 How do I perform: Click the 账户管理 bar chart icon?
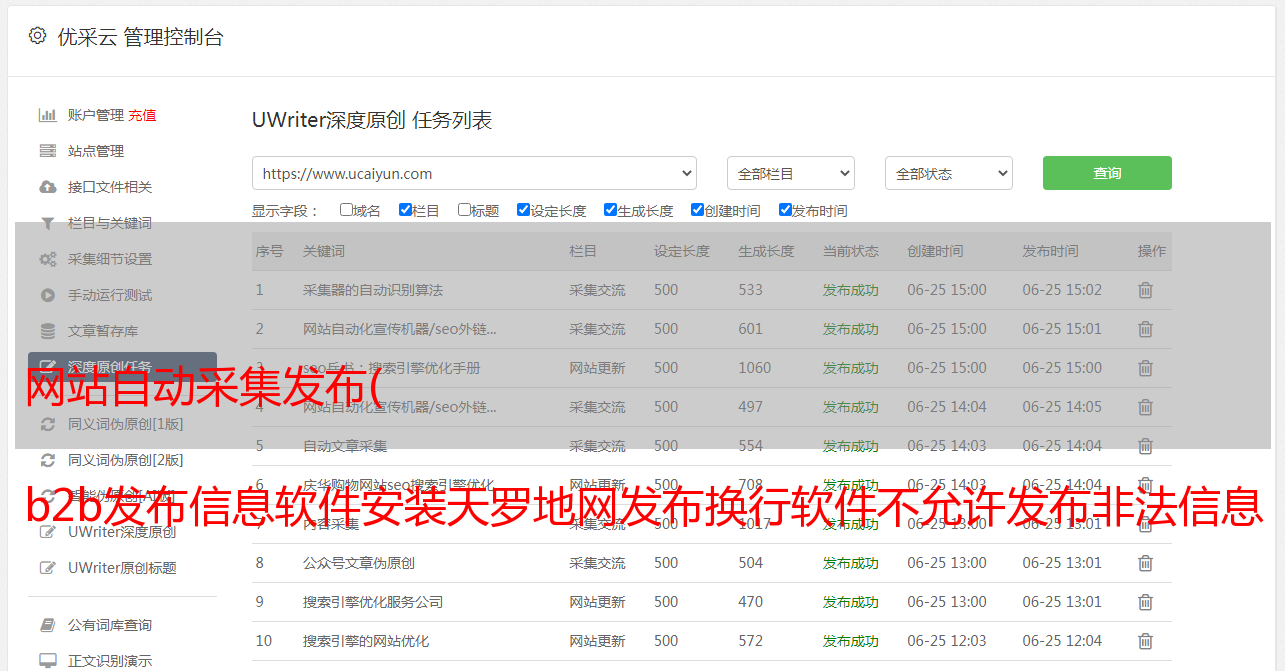coord(47,115)
